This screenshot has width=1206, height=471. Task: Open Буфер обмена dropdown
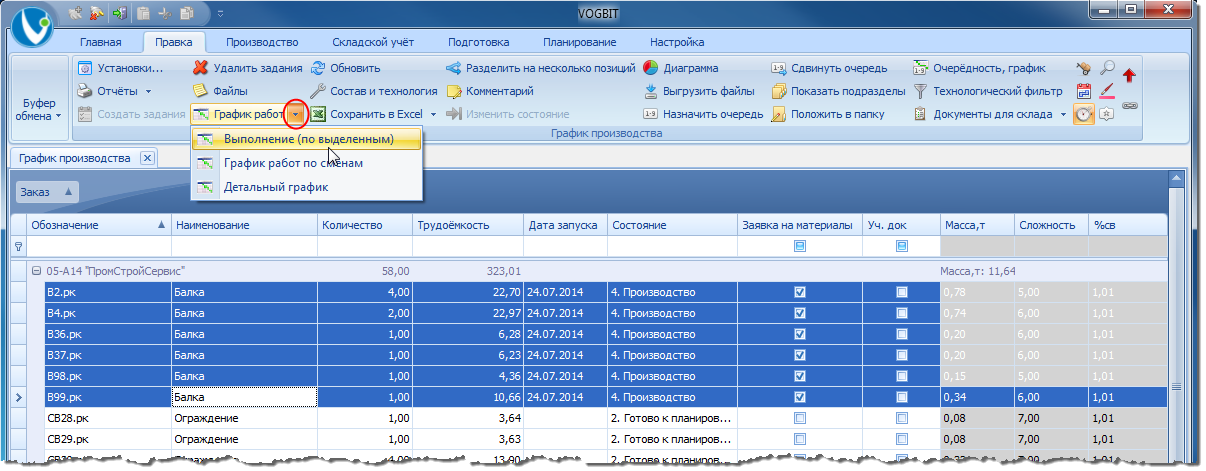[x=37, y=109]
